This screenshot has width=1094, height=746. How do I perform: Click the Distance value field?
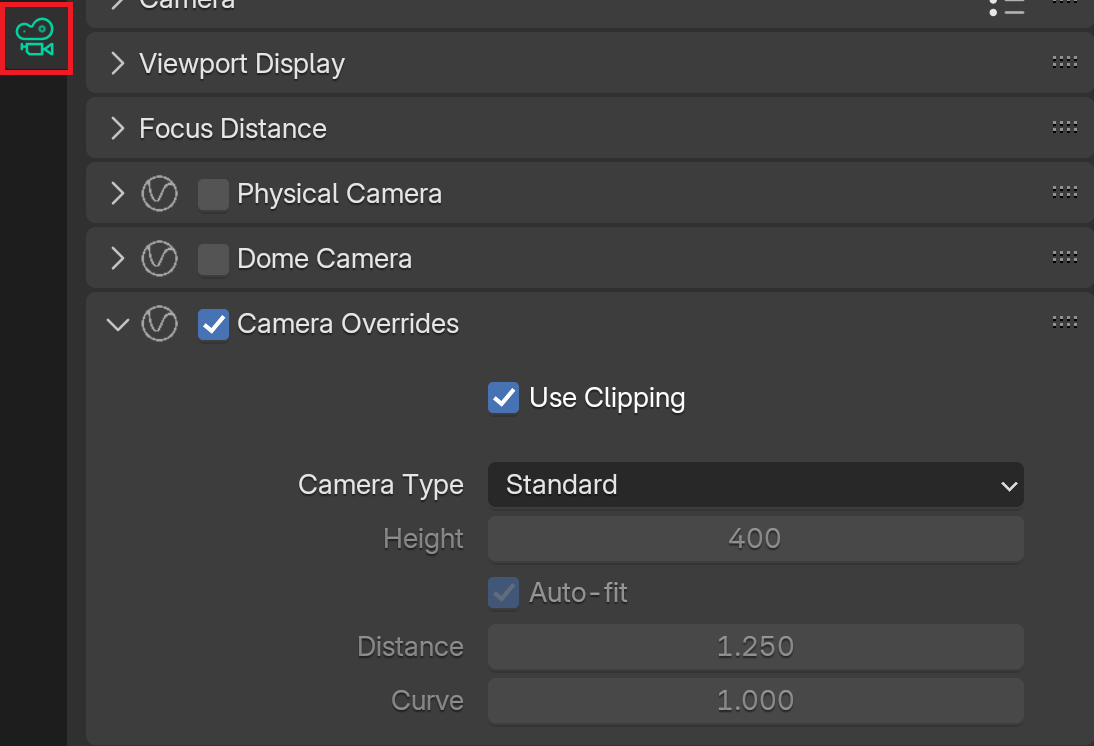[x=756, y=647]
